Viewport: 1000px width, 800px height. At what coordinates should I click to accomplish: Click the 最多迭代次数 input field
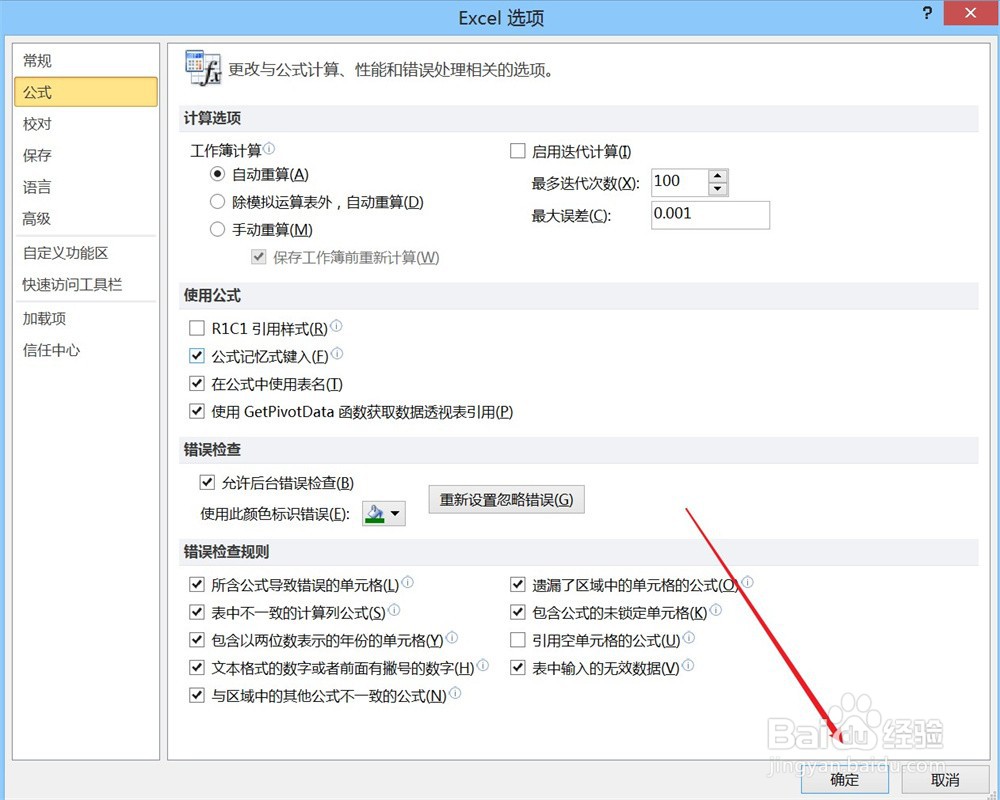[680, 182]
